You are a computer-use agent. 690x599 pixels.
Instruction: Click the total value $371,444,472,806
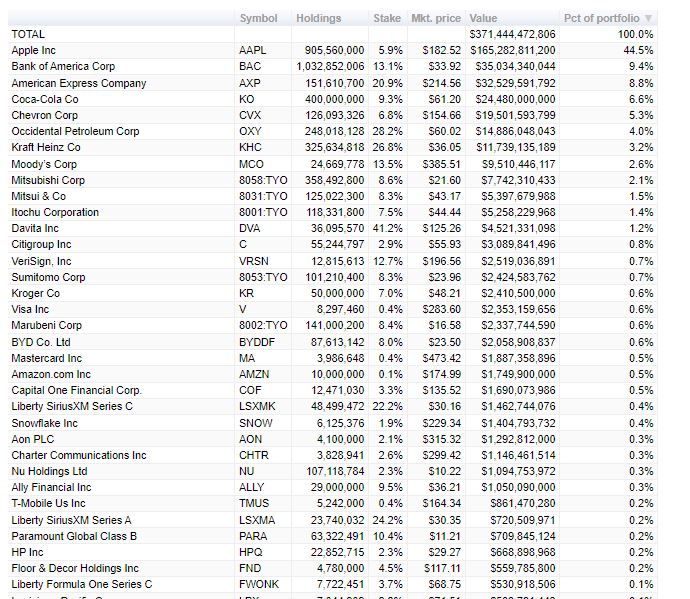512,34
